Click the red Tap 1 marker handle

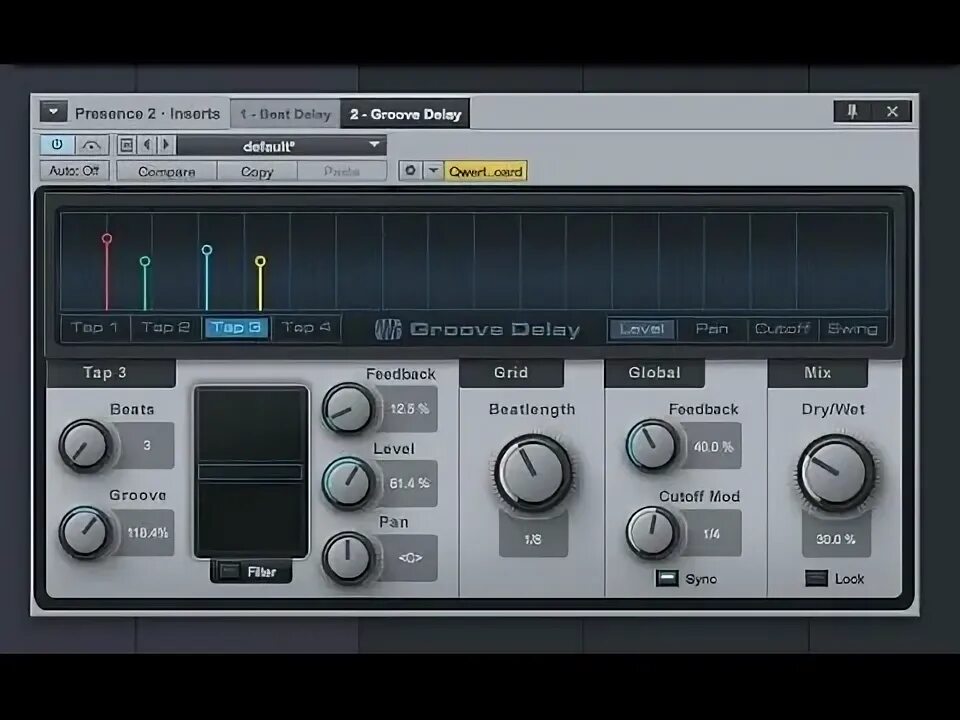click(x=107, y=238)
